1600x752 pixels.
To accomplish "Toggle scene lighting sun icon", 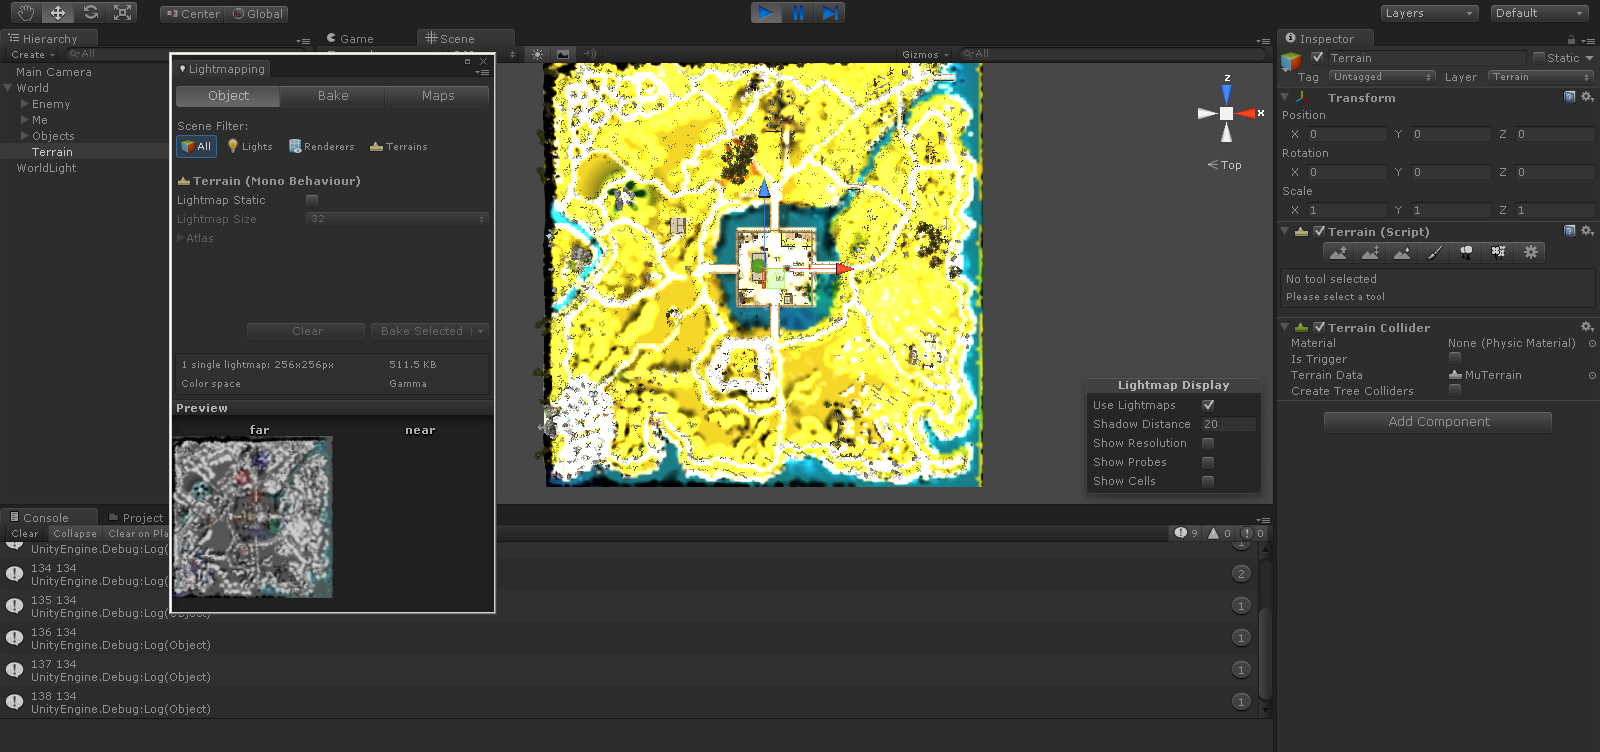I will tap(537, 54).
